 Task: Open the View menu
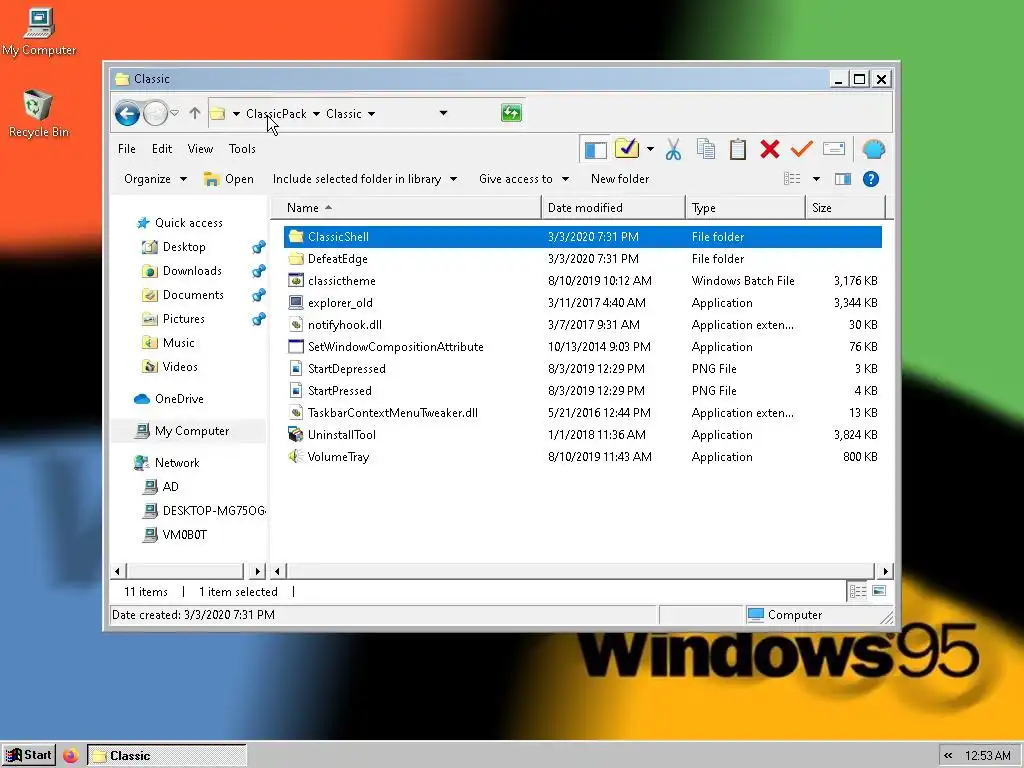200,149
